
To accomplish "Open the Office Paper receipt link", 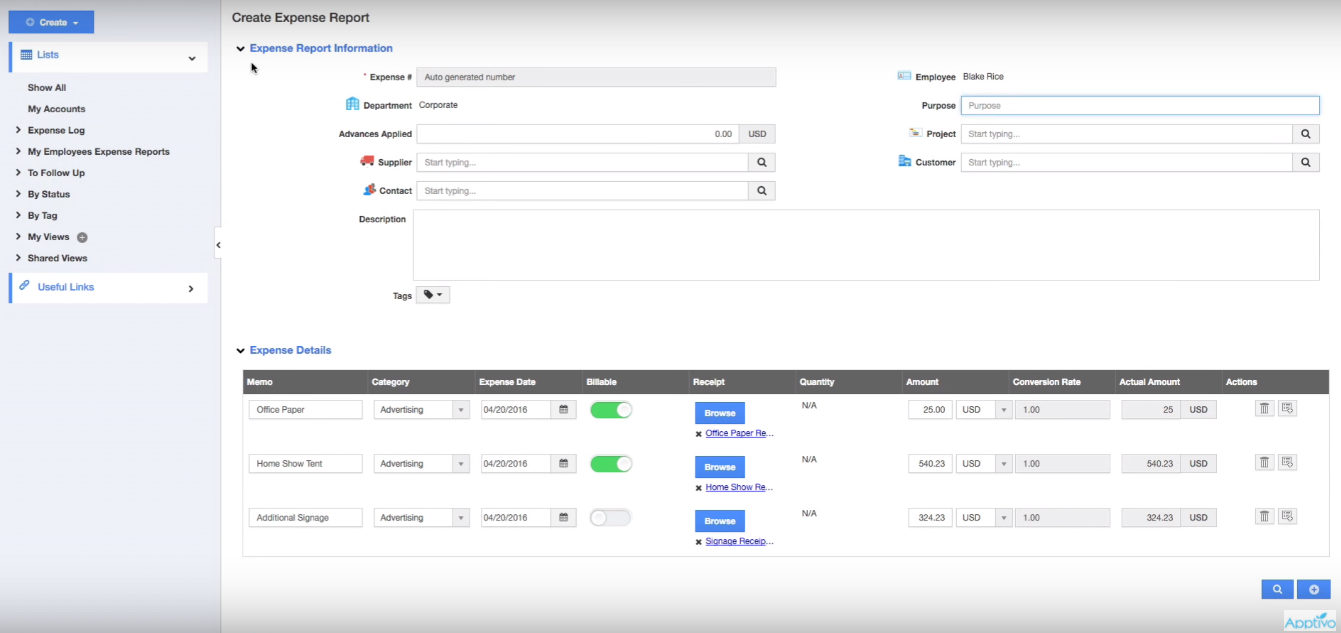I will click(x=738, y=432).
